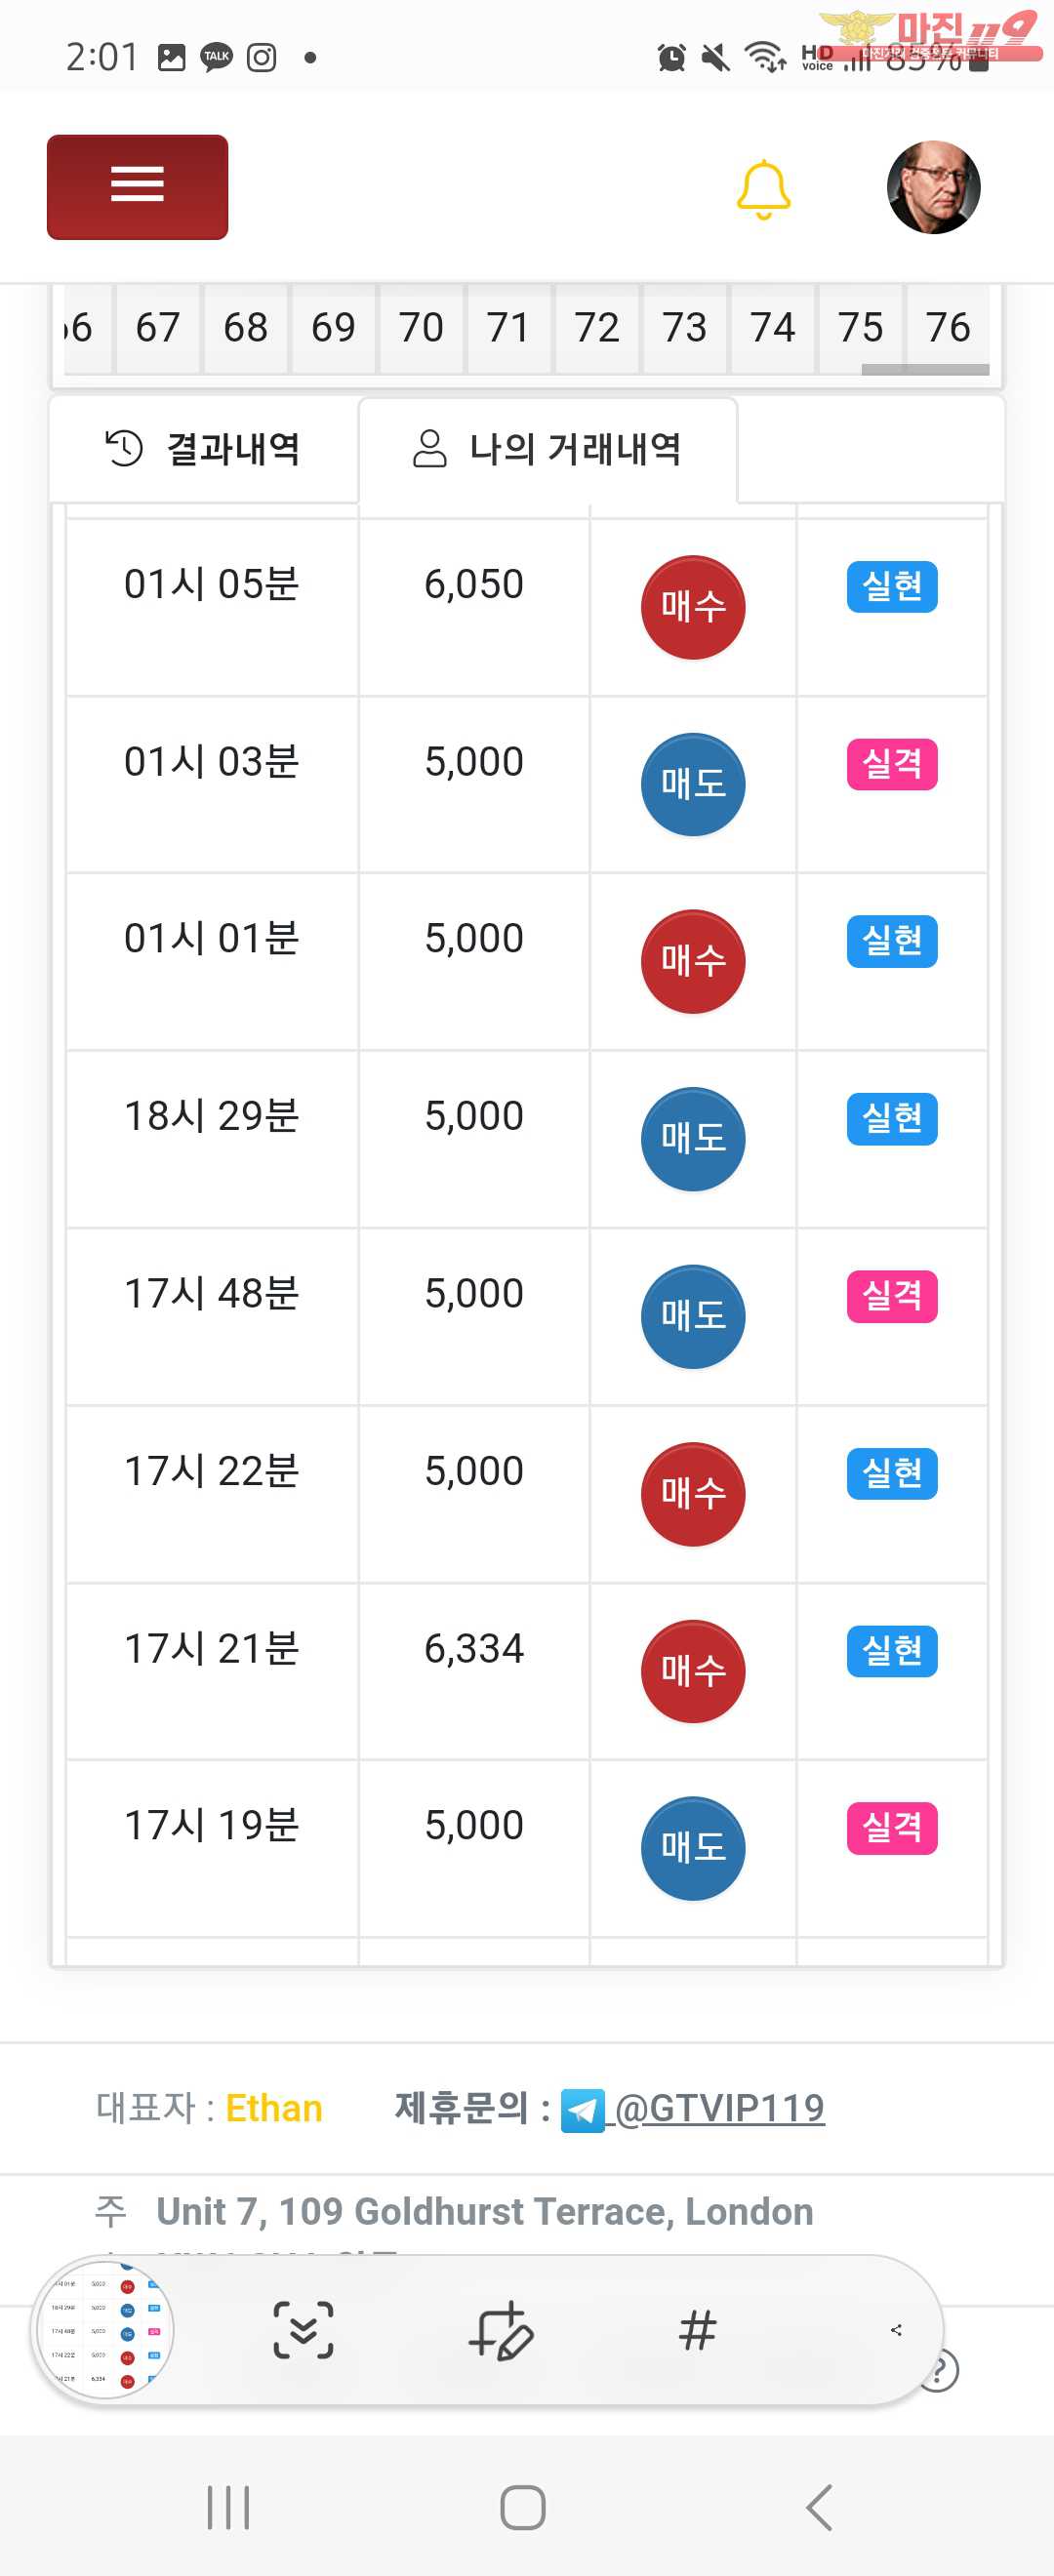Click the 실현 badge in 18시 29분 row
This screenshot has width=1054, height=2576.
click(892, 1118)
